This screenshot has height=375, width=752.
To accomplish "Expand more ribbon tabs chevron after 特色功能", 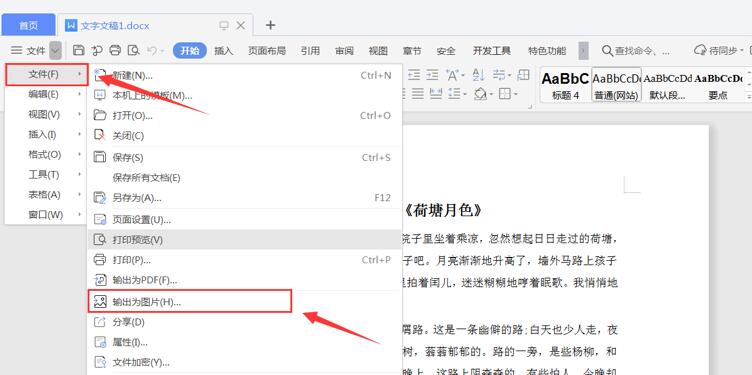I will [583, 50].
